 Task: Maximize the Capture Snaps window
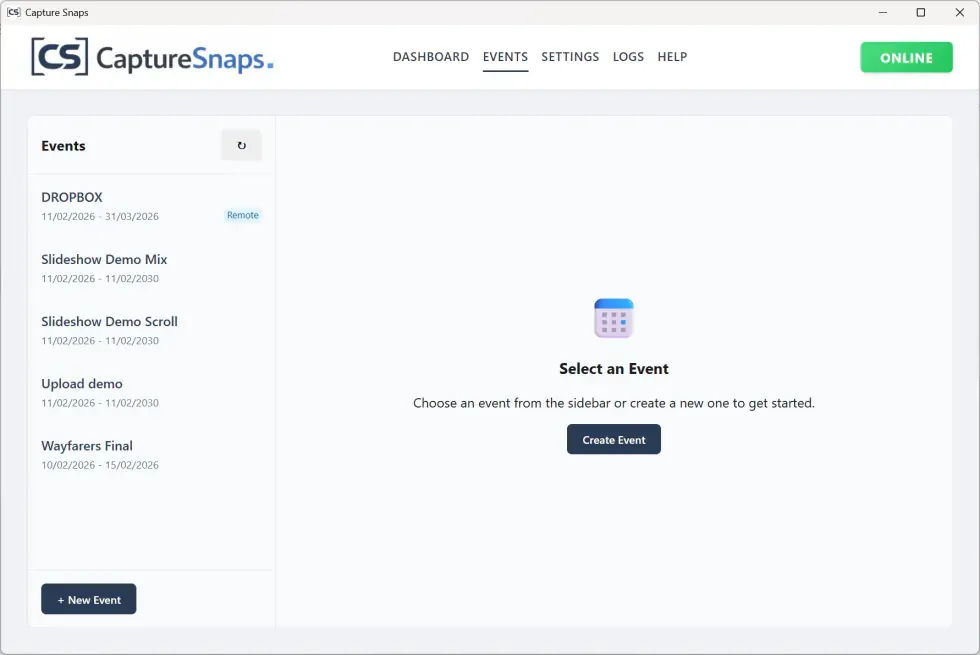921,12
